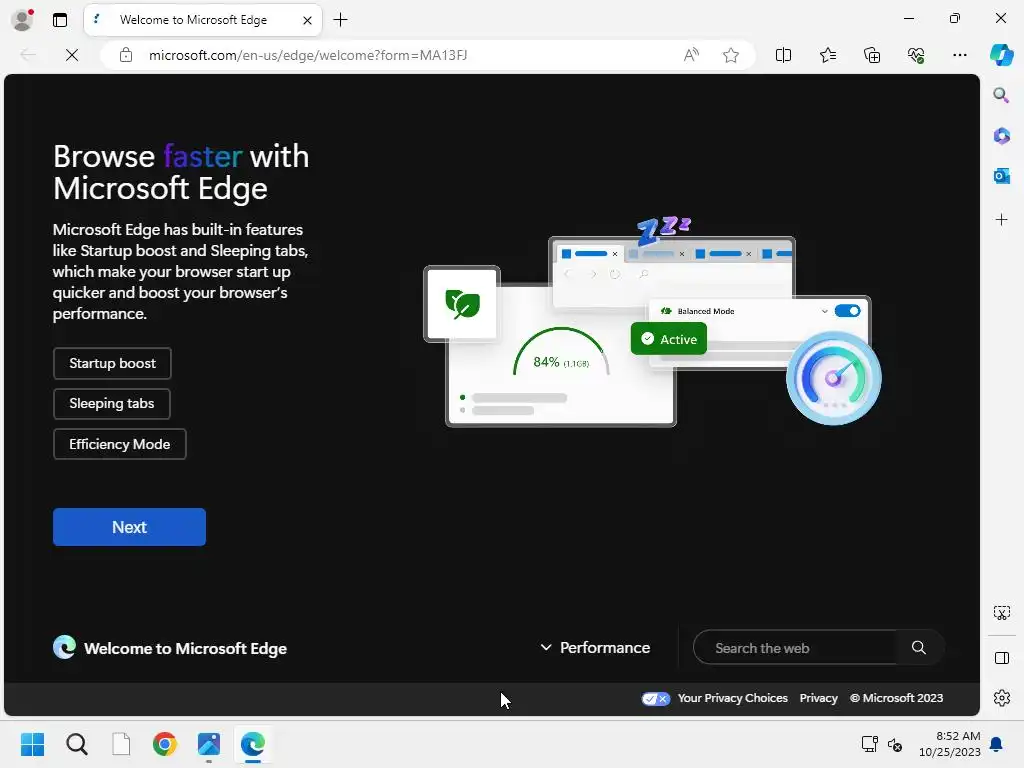Click Microsoft Edge taskbar icon
This screenshot has height=768, width=1024.
[x=253, y=744]
